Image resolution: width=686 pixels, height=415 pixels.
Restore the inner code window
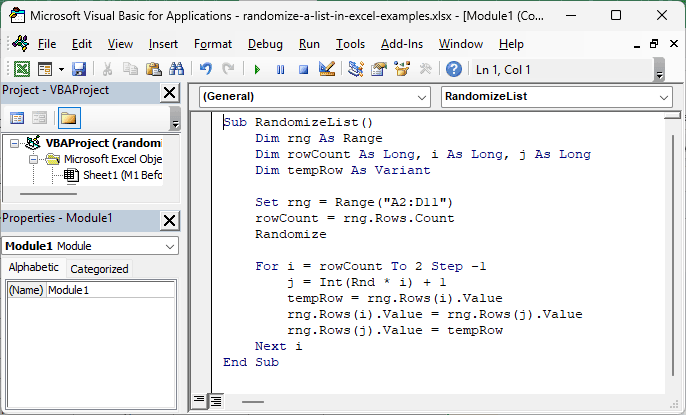pyautogui.click(x=654, y=44)
